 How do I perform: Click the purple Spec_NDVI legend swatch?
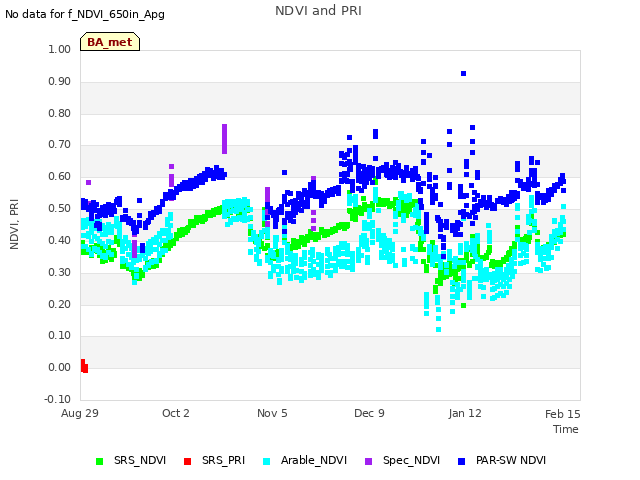pos(369,461)
